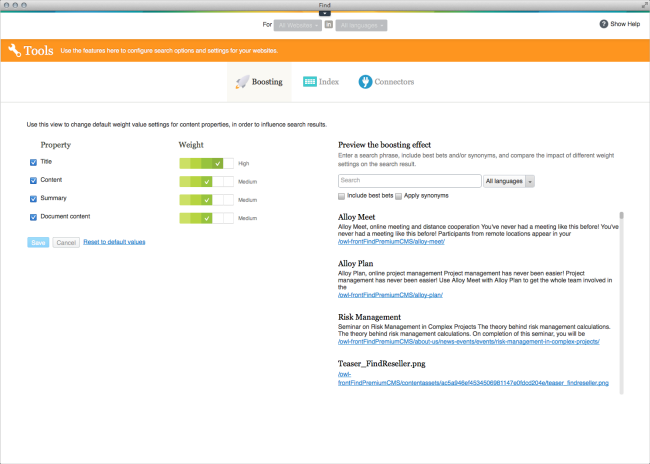Adjust the Content weight slider
Image resolution: width=650 pixels, height=464 pixels.
click(206, 180)
